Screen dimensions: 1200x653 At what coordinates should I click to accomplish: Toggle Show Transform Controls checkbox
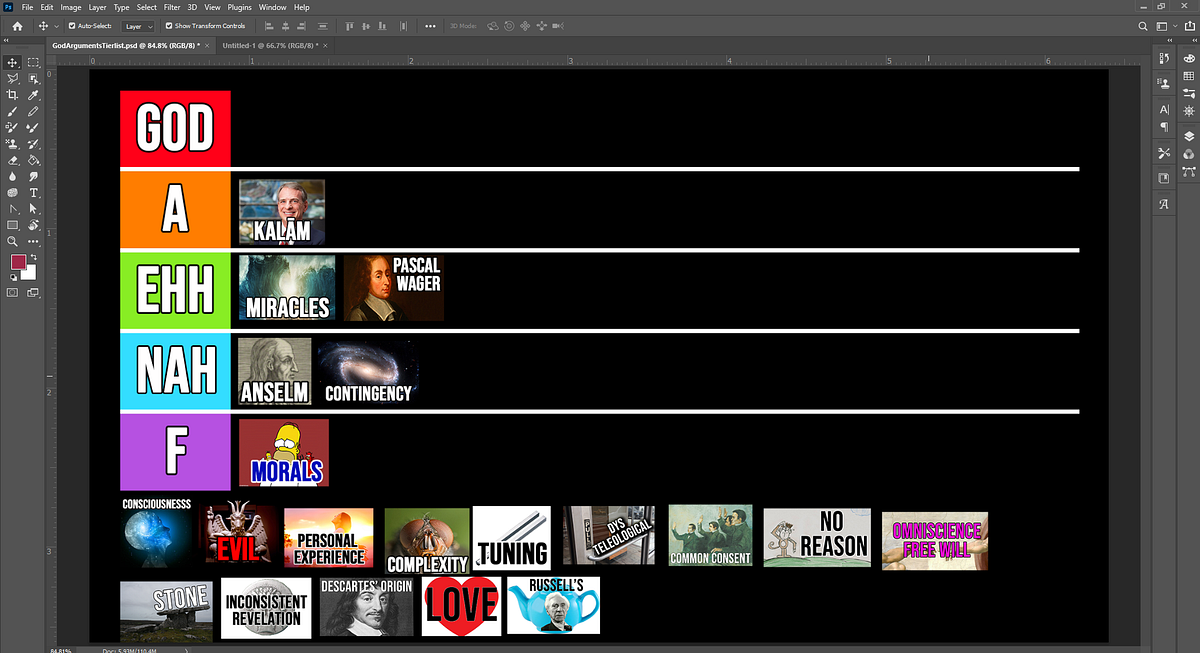click(169, 26)
